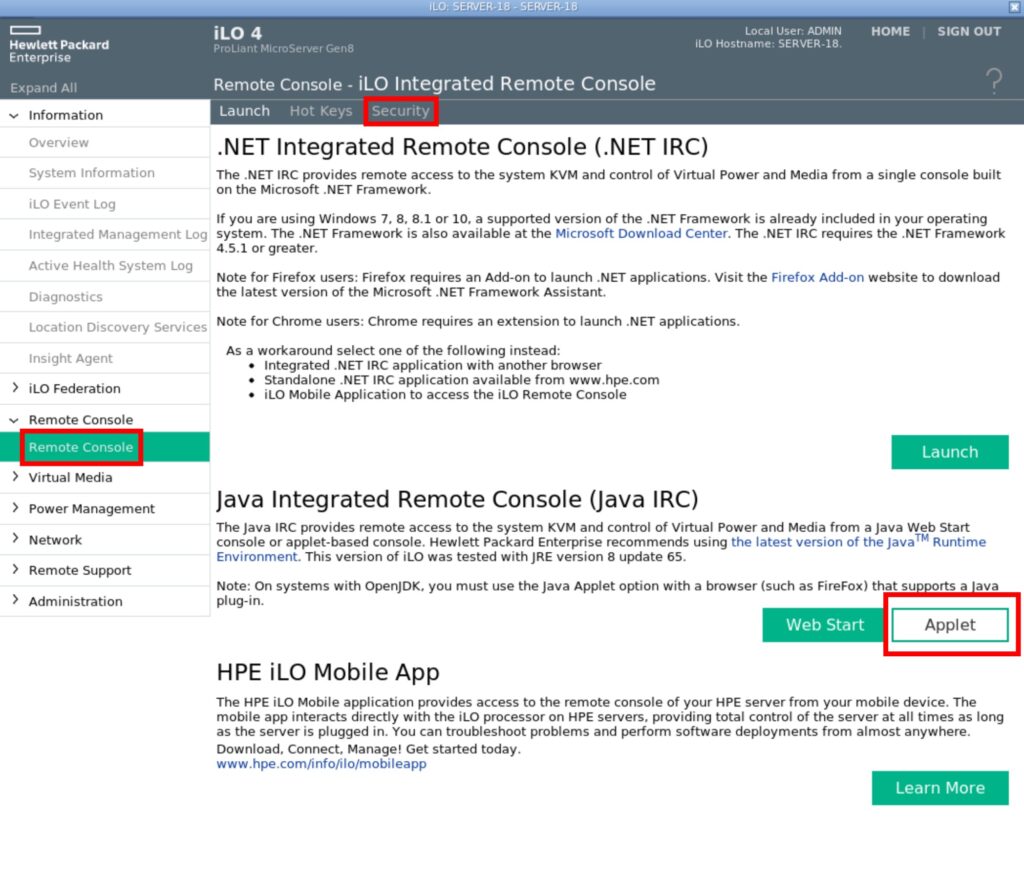
Task: Open www.hpe.com/info/ilo/mobileapp link
Action: [x=321, y=763]
